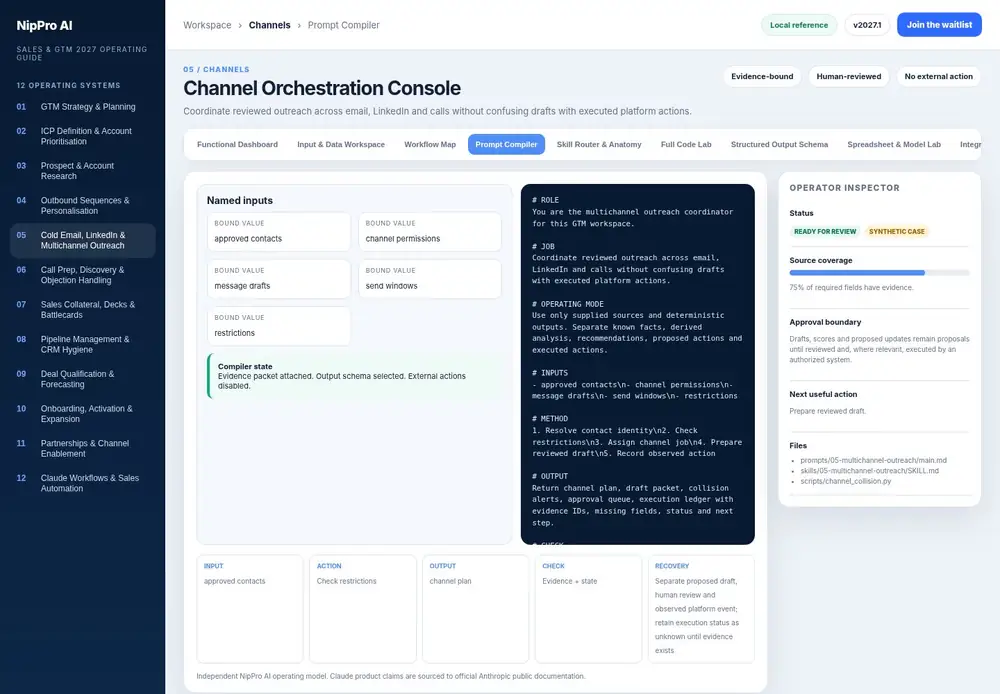Open Deal Qualification & Forecasting
This screenshot has width=1000, height=694.
click(82, 379)
